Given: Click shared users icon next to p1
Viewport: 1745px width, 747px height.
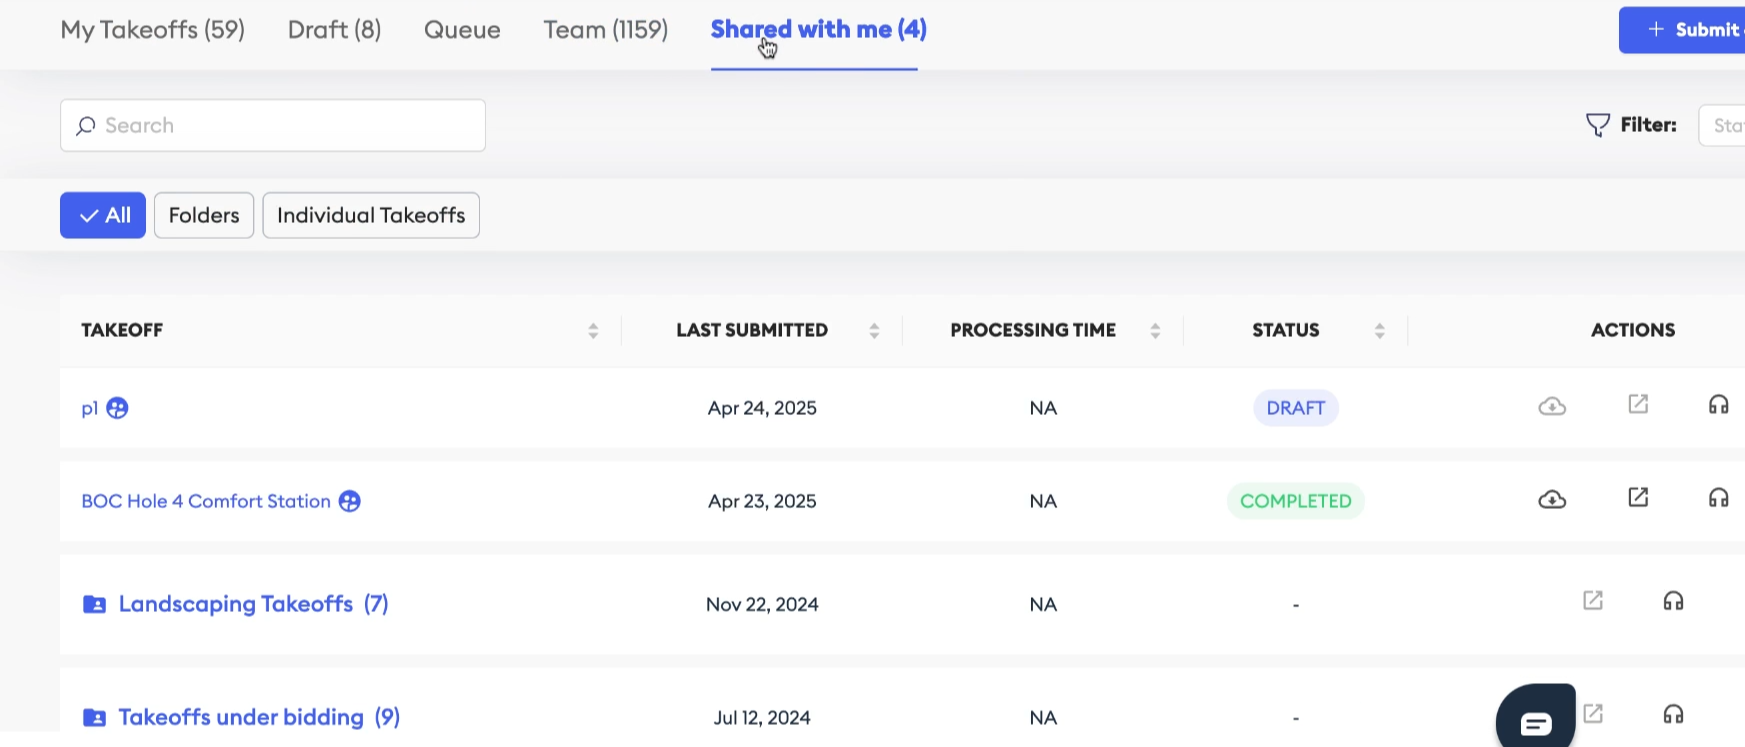Looking at the screenshot, I should tap(117, 408).
